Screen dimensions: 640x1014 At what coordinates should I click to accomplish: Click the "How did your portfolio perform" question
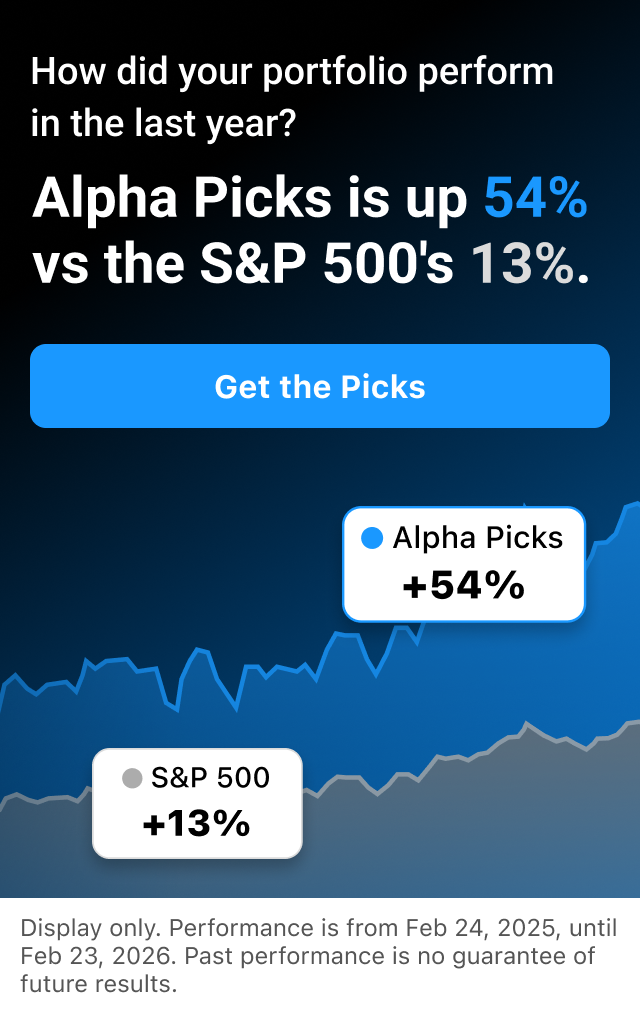coord(292,72)
